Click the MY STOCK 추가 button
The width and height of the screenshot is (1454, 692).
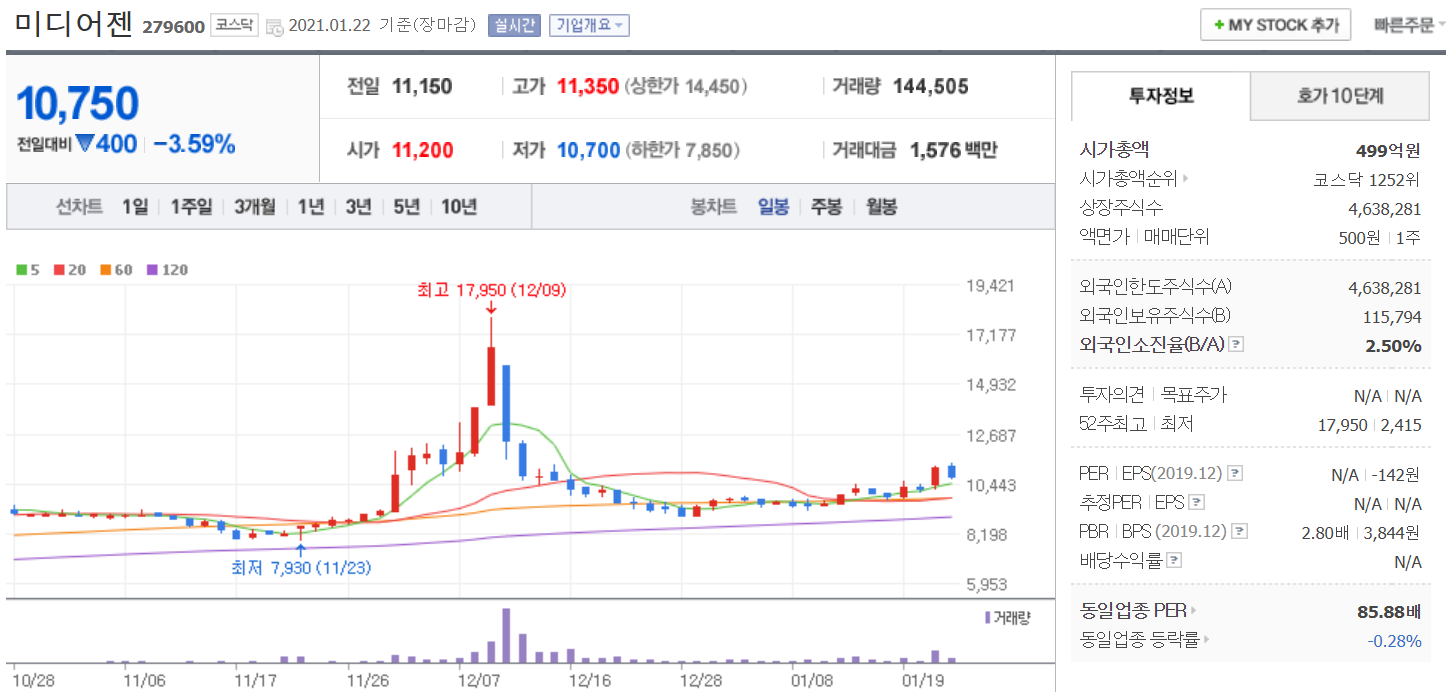pyautogui.click(x=1275, y=25)
